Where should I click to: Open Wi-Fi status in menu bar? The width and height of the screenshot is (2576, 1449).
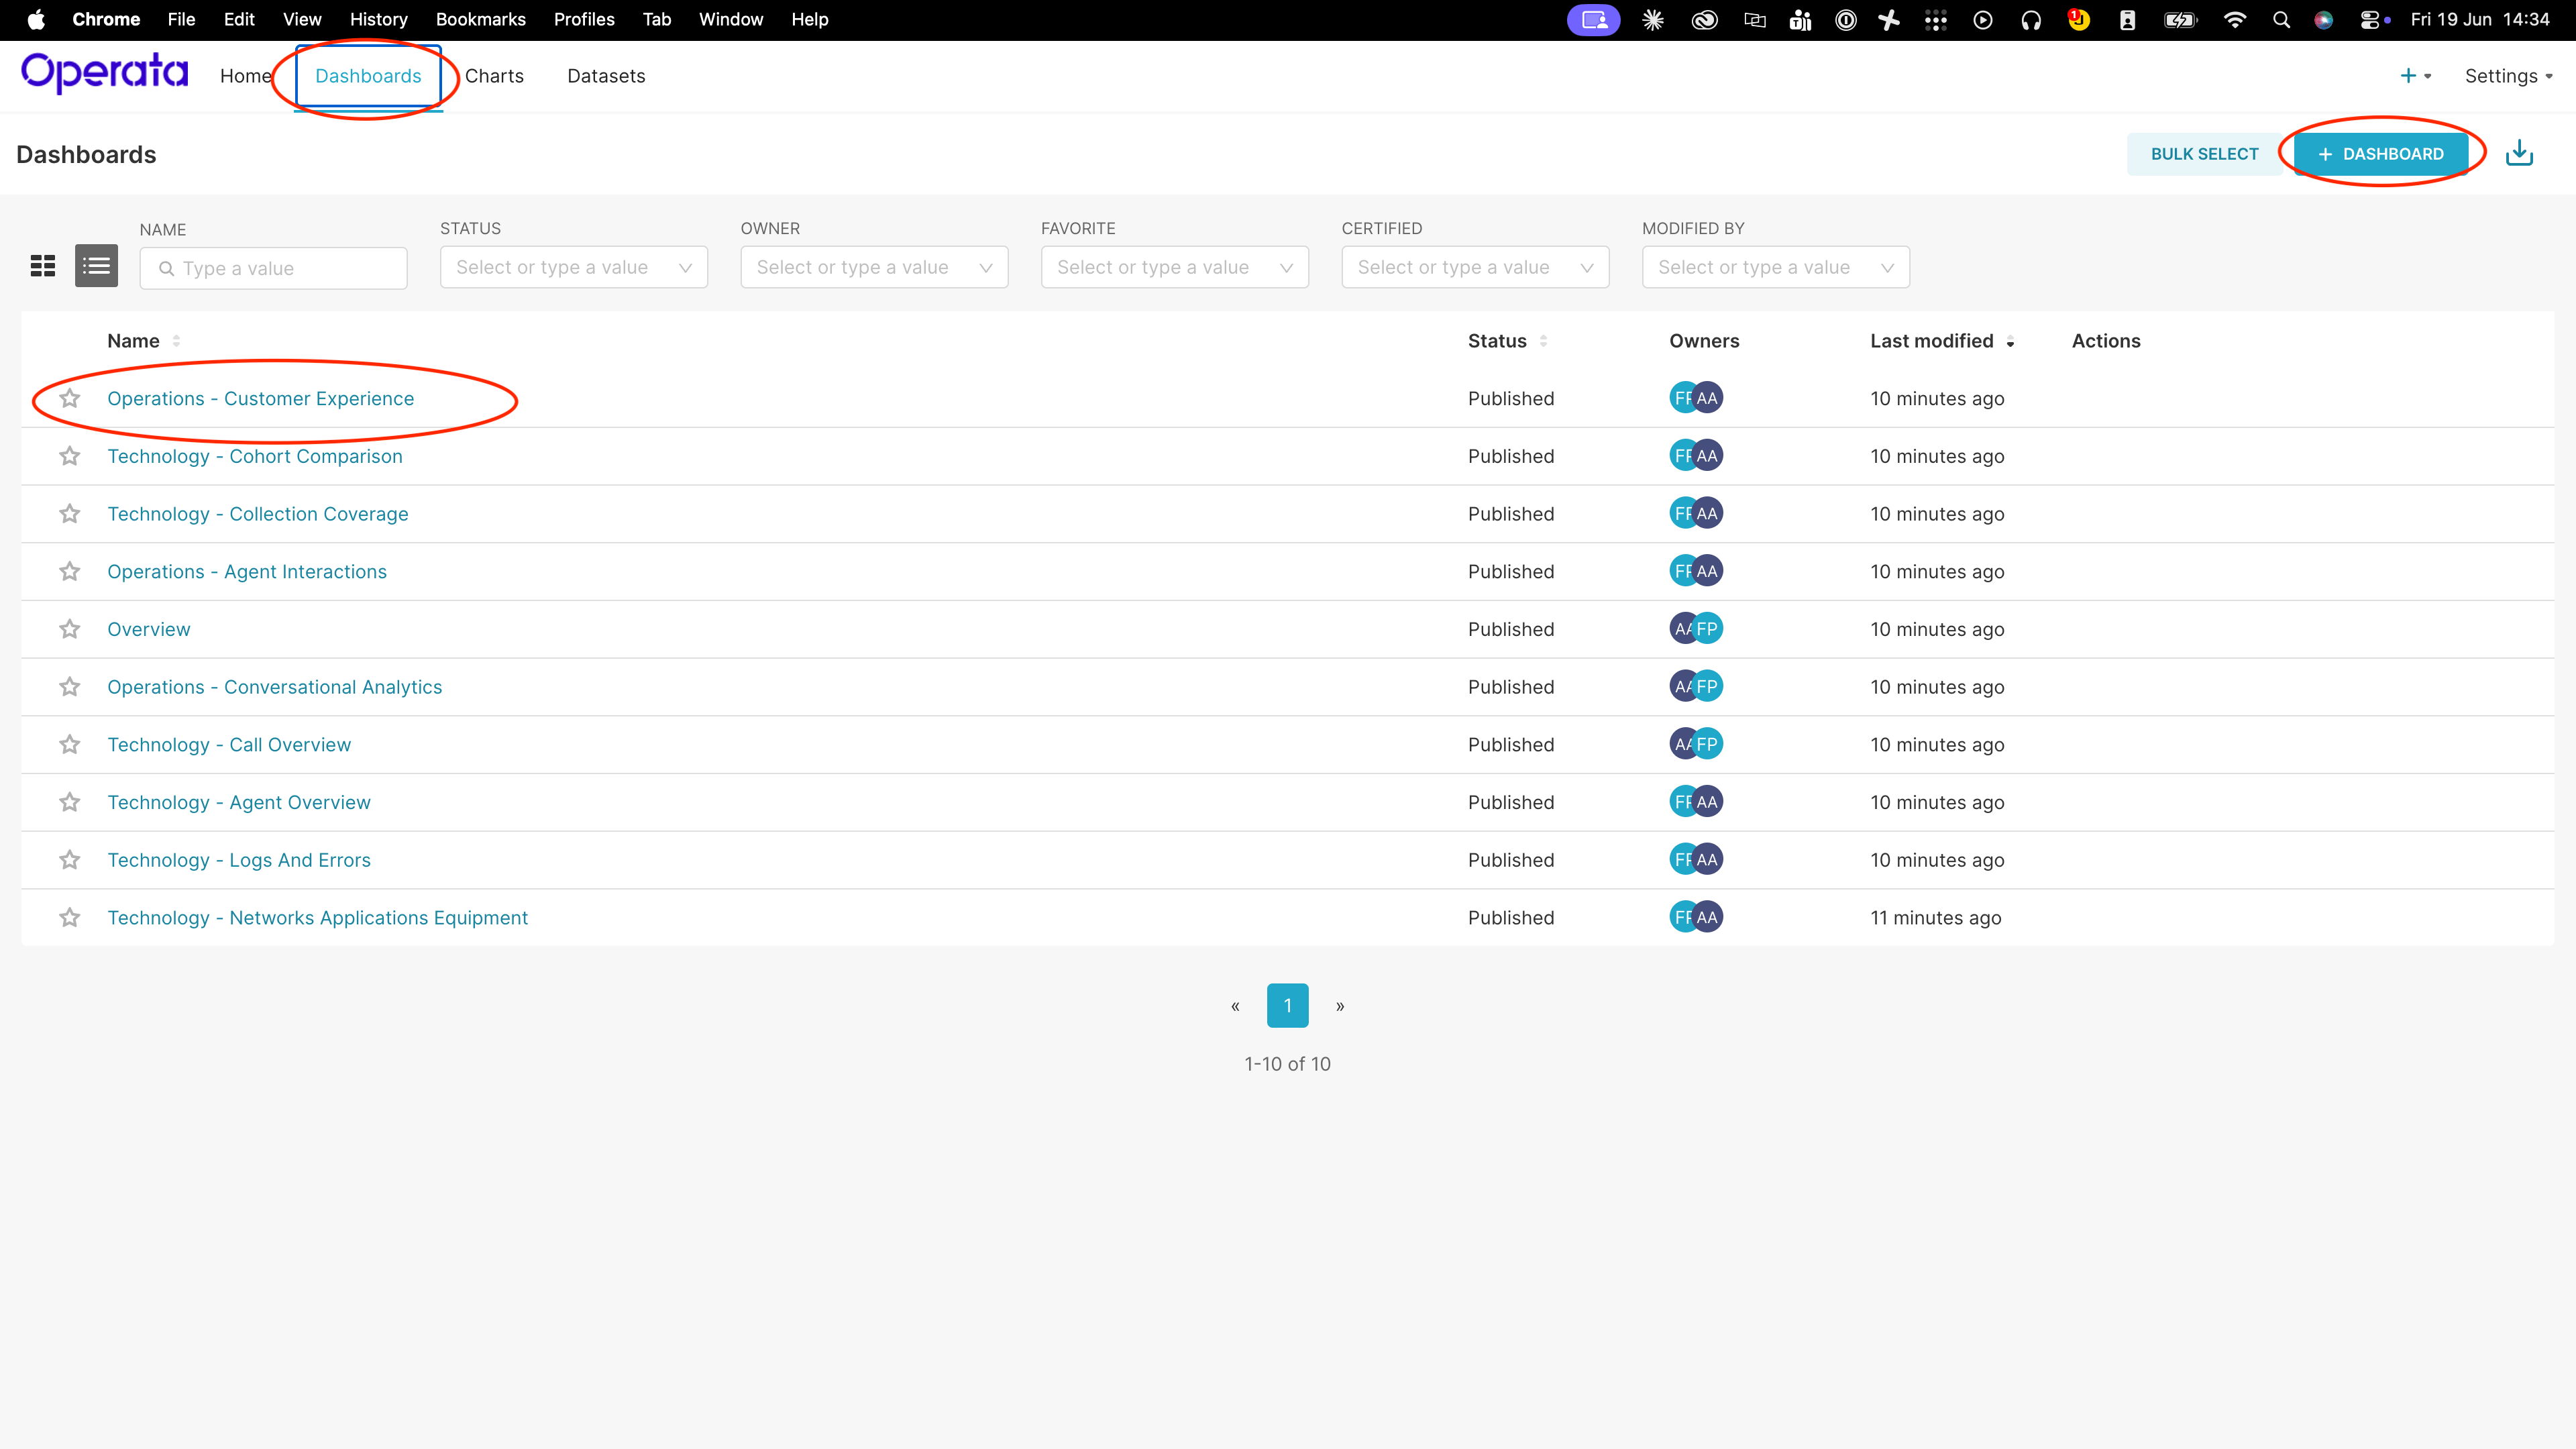point(2234,19)
